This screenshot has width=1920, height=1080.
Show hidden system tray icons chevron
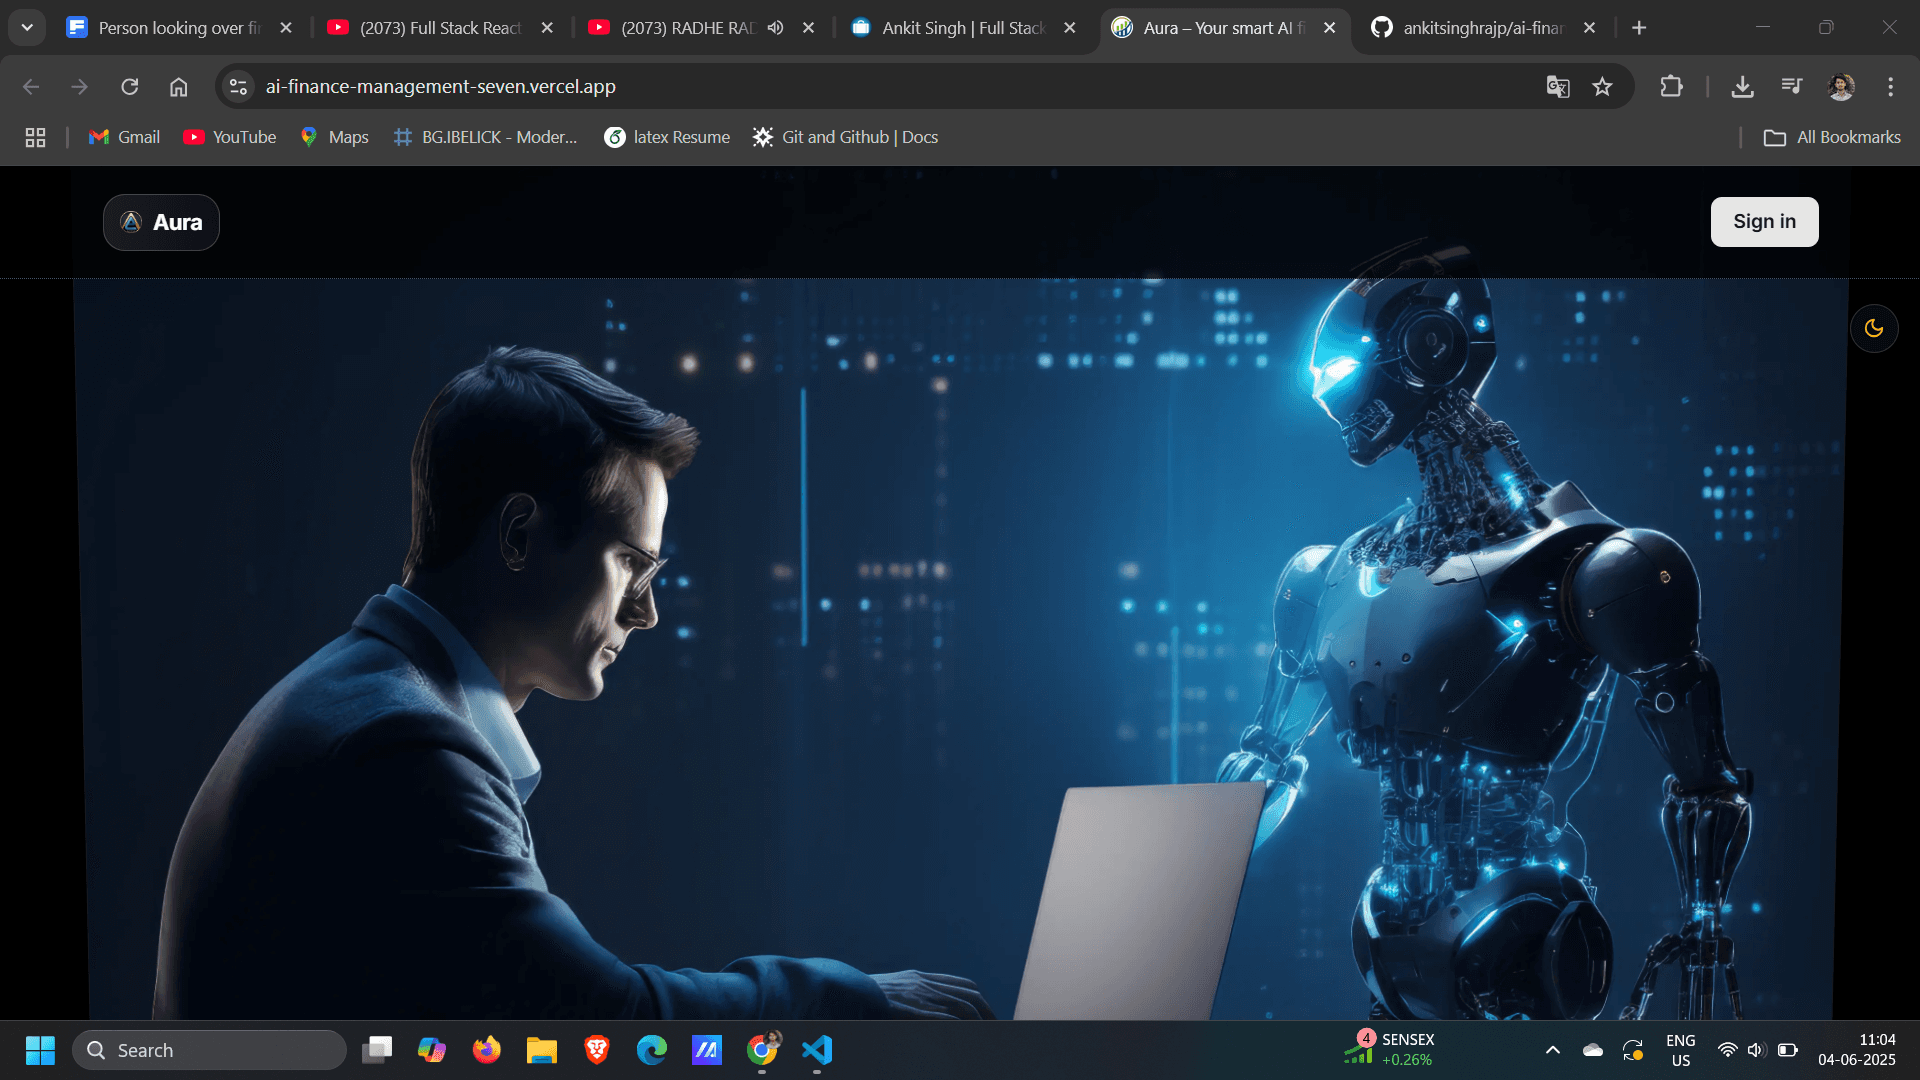pos(1552,1050)
